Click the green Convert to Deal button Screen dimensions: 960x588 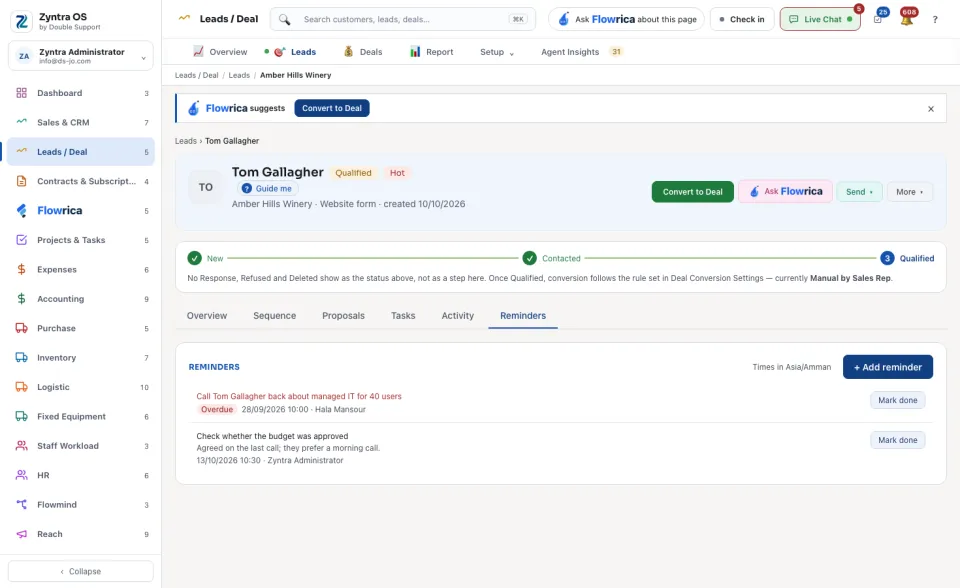coord(692,192)
